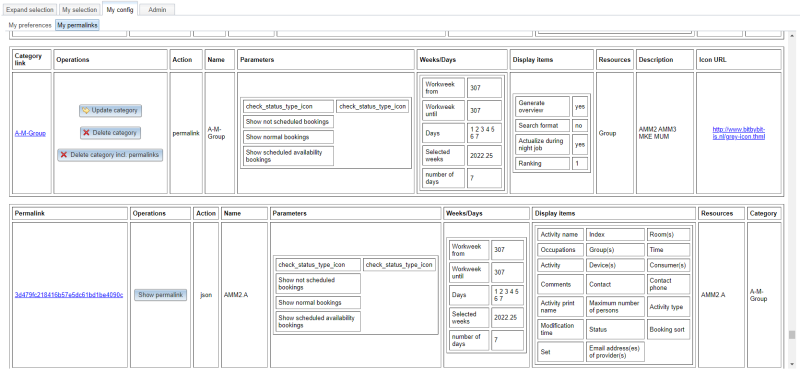Click tag icon on Update category button
800x371 pixels.
(x=86, y=110)
